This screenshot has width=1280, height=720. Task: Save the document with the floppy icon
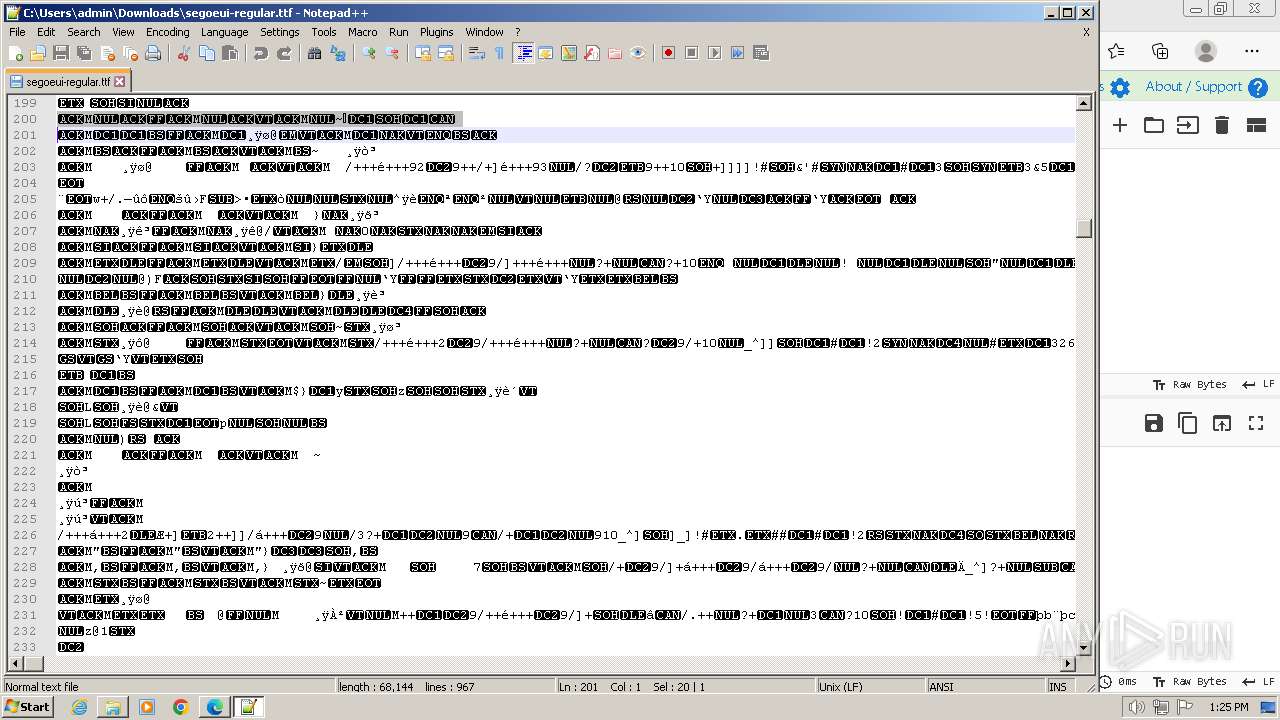(x=61, y=53)
